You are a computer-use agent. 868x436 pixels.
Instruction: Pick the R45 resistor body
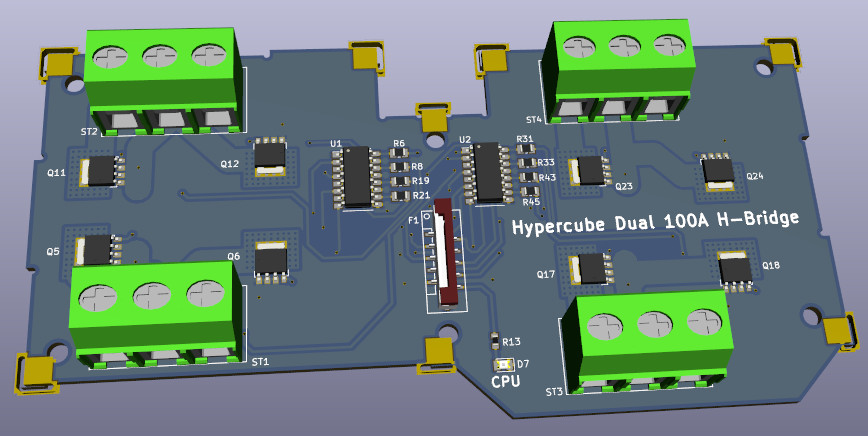tap(530, 191)
